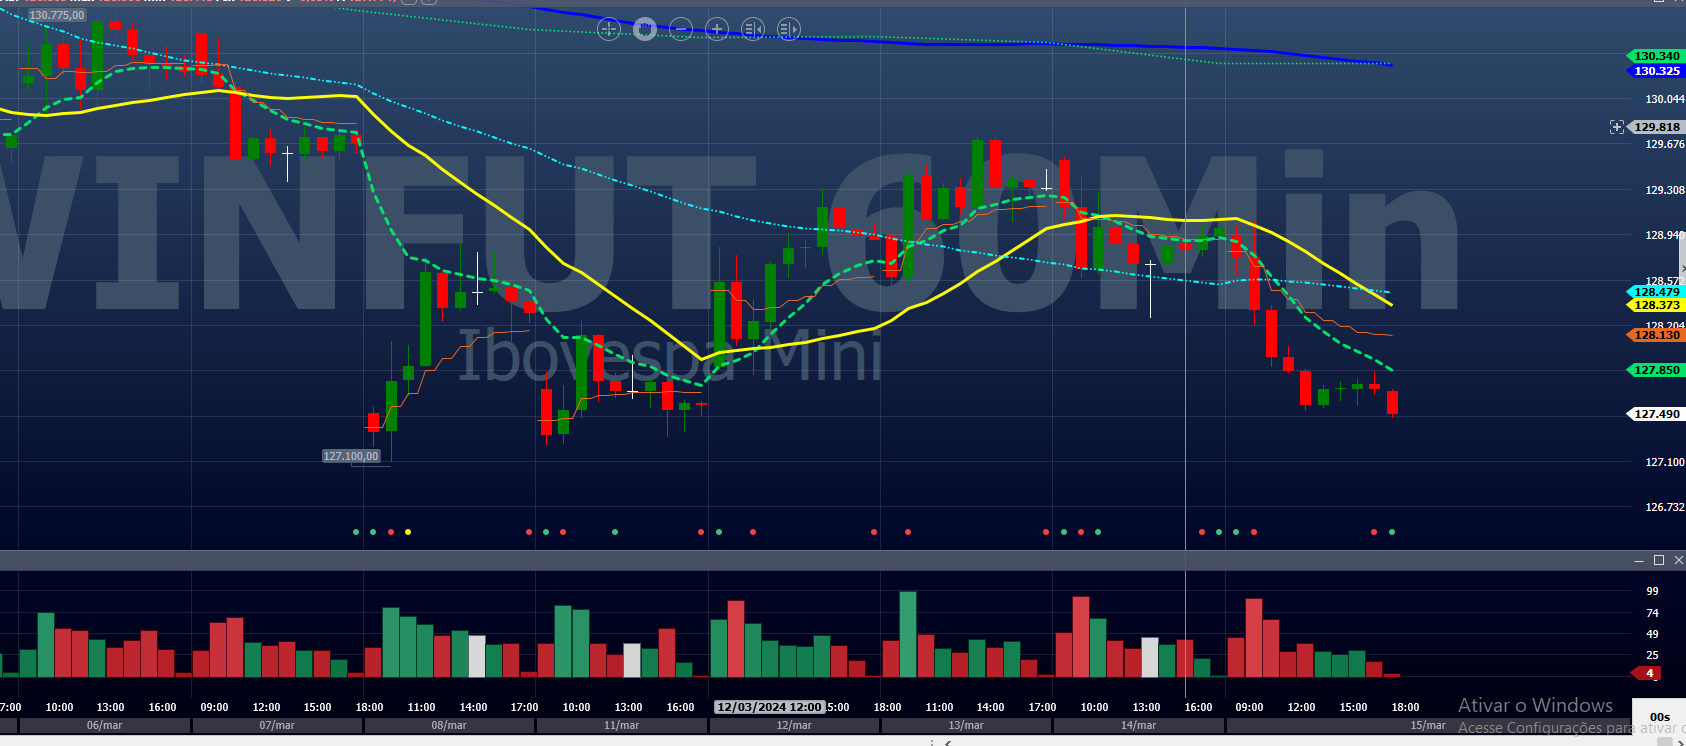
Task: Click the 128.479 cyan price tag
Action: click(1657, 292)
